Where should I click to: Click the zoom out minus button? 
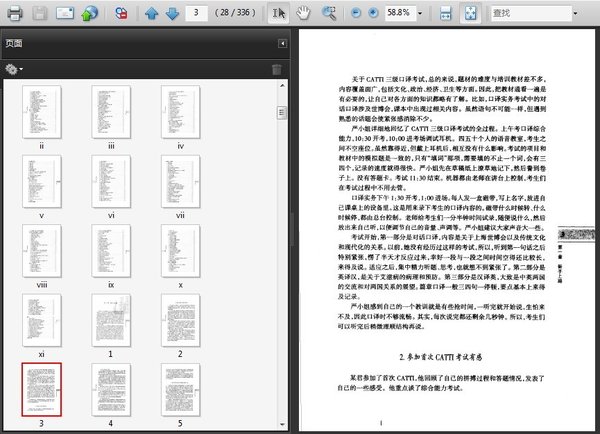click(359, 14)
